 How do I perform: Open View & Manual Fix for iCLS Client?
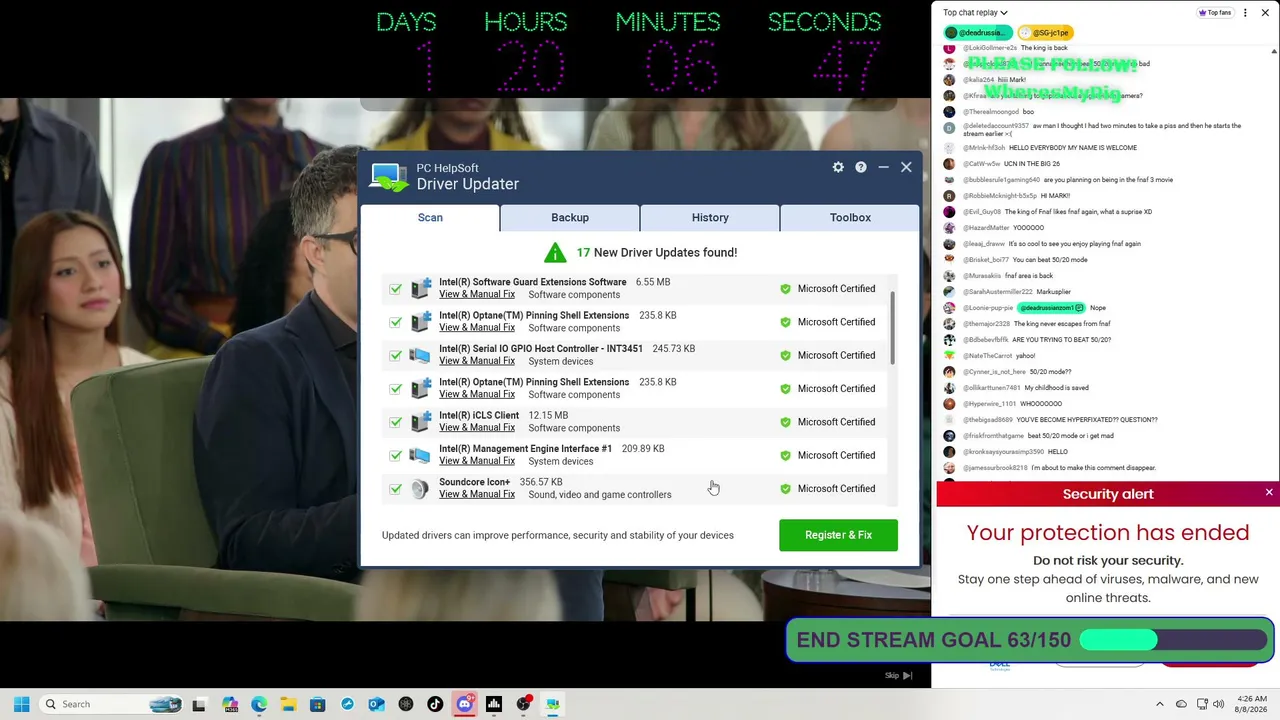tap(477, 428)
